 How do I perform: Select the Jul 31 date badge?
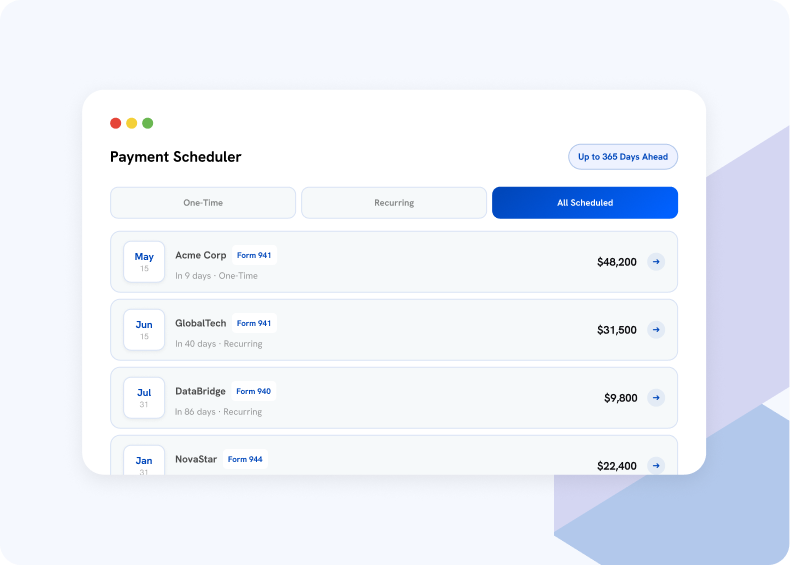(x=144, y=398)
